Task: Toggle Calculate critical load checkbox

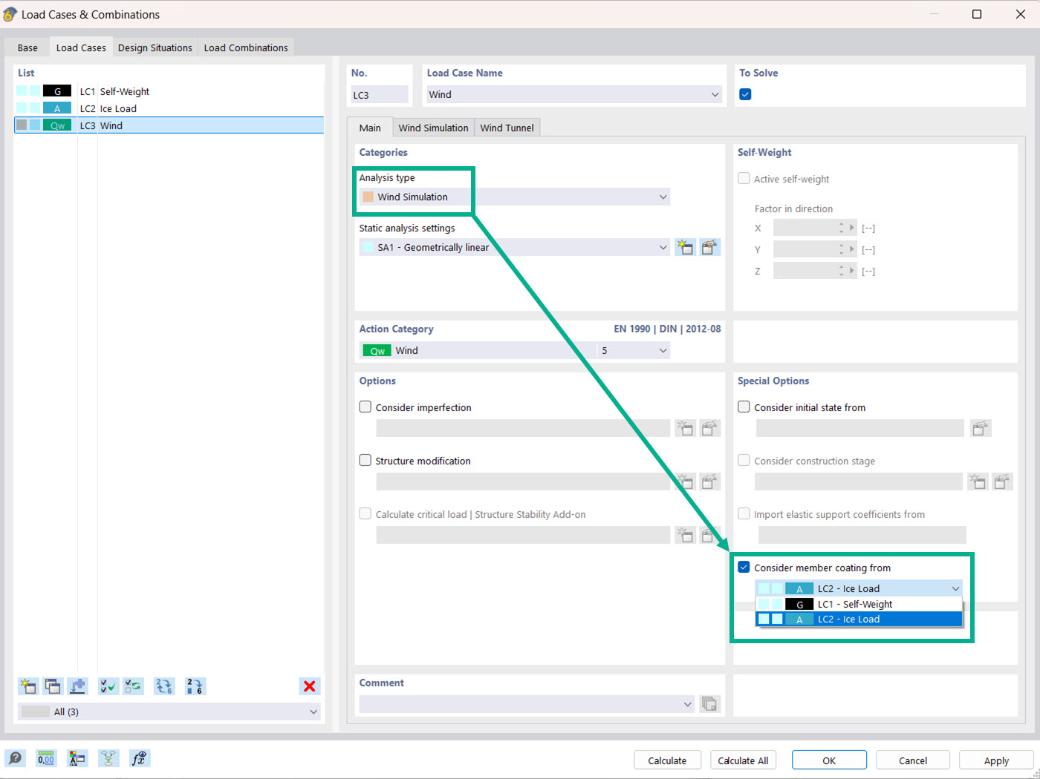Action: pos(365,514)
